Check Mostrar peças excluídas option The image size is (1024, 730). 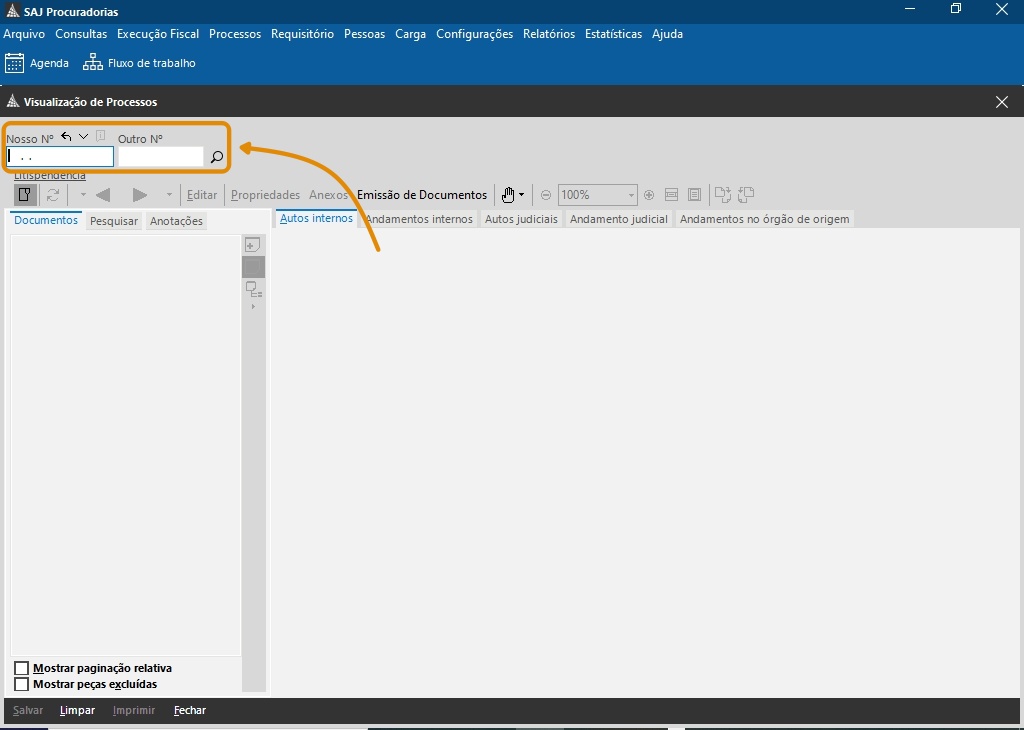(x=22, y=684)
